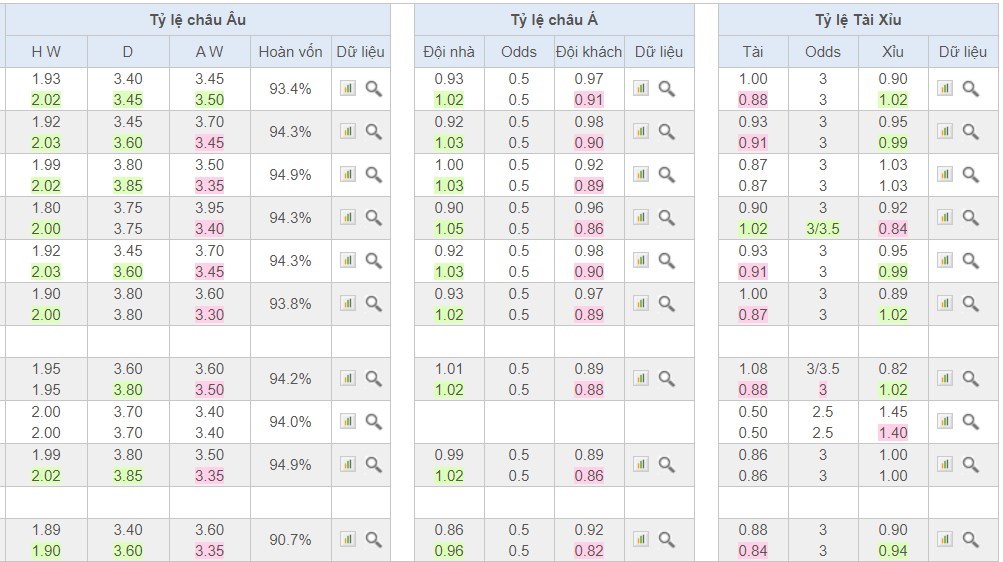Click magnifier icon in the 90.7% payout row

[x=373, y=539]
